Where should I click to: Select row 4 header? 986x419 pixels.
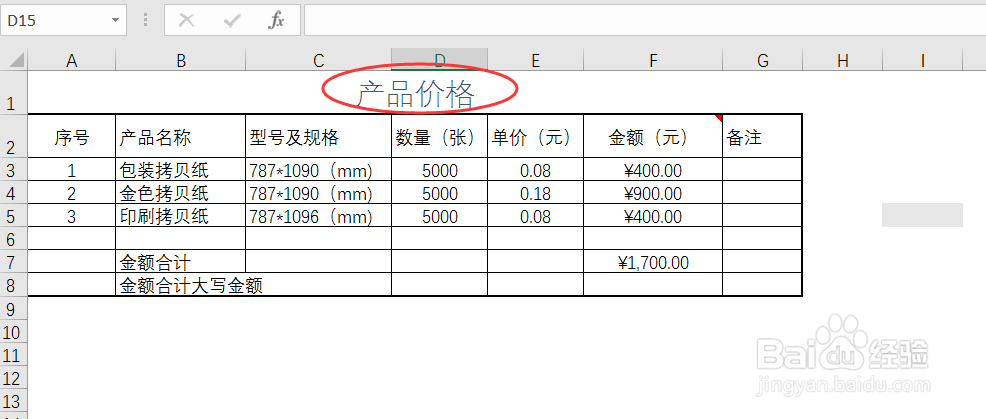tap(14, 193)
